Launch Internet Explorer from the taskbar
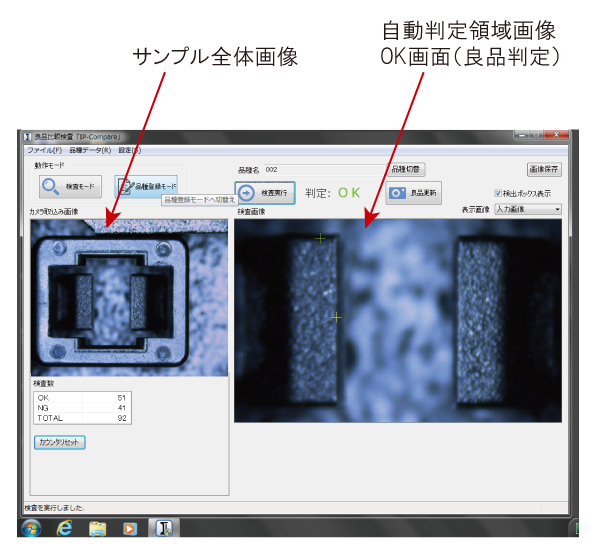Image resolution: width=600 pixels, height=560 pixels. [64, 529]
